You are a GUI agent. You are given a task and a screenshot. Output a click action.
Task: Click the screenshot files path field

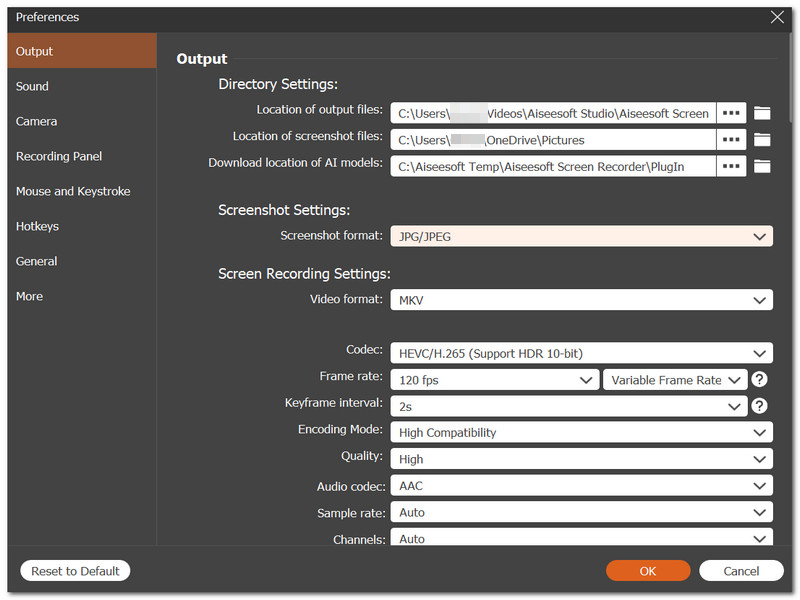[553, 140]
